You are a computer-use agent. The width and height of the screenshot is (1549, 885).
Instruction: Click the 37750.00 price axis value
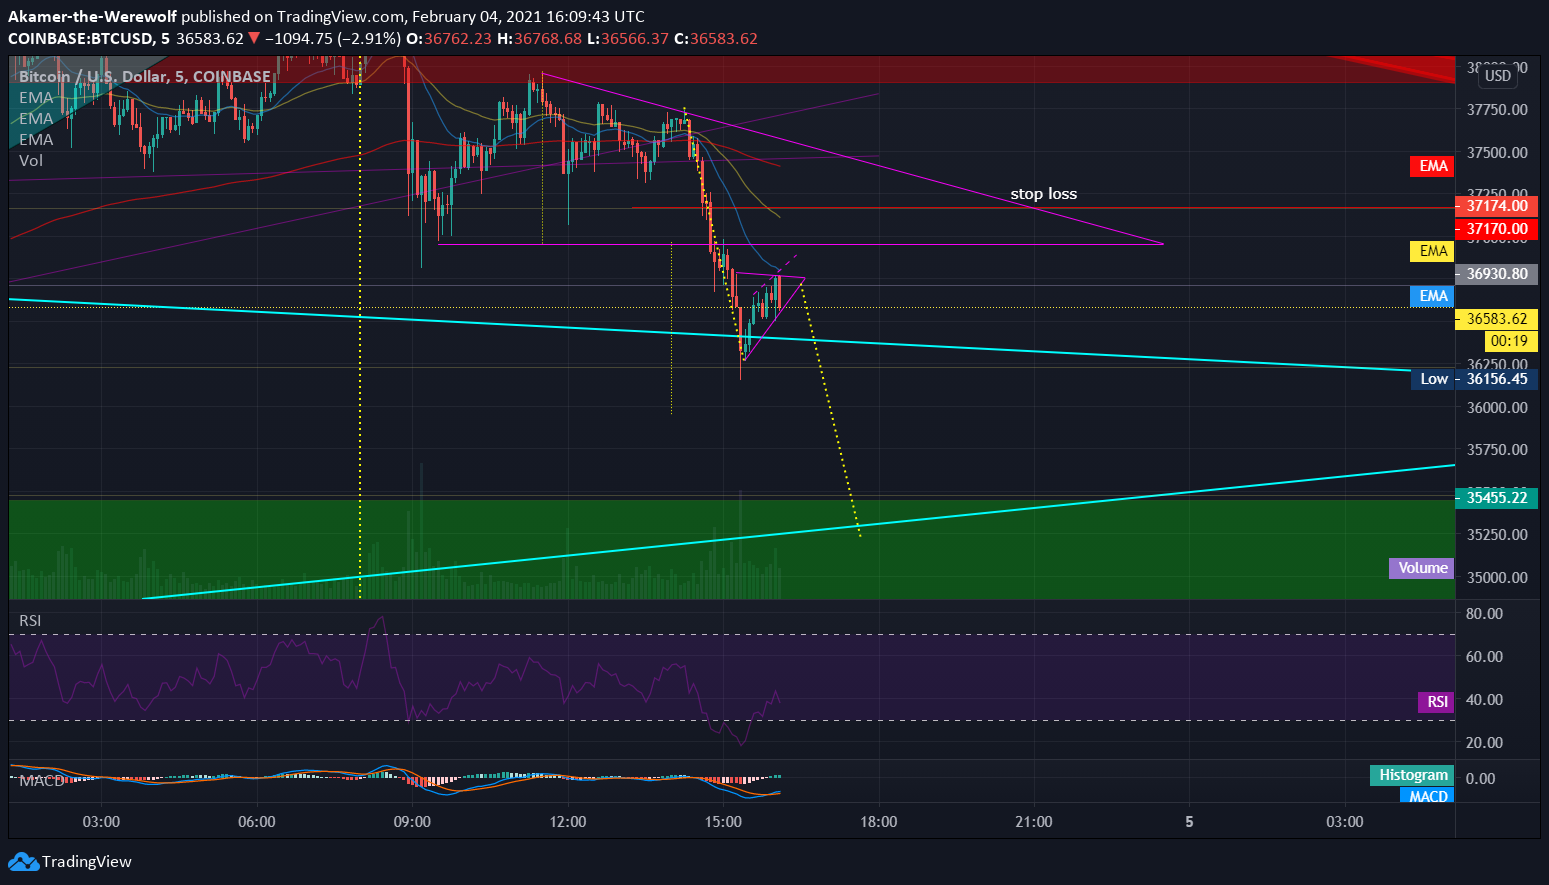pos(1497,110)
